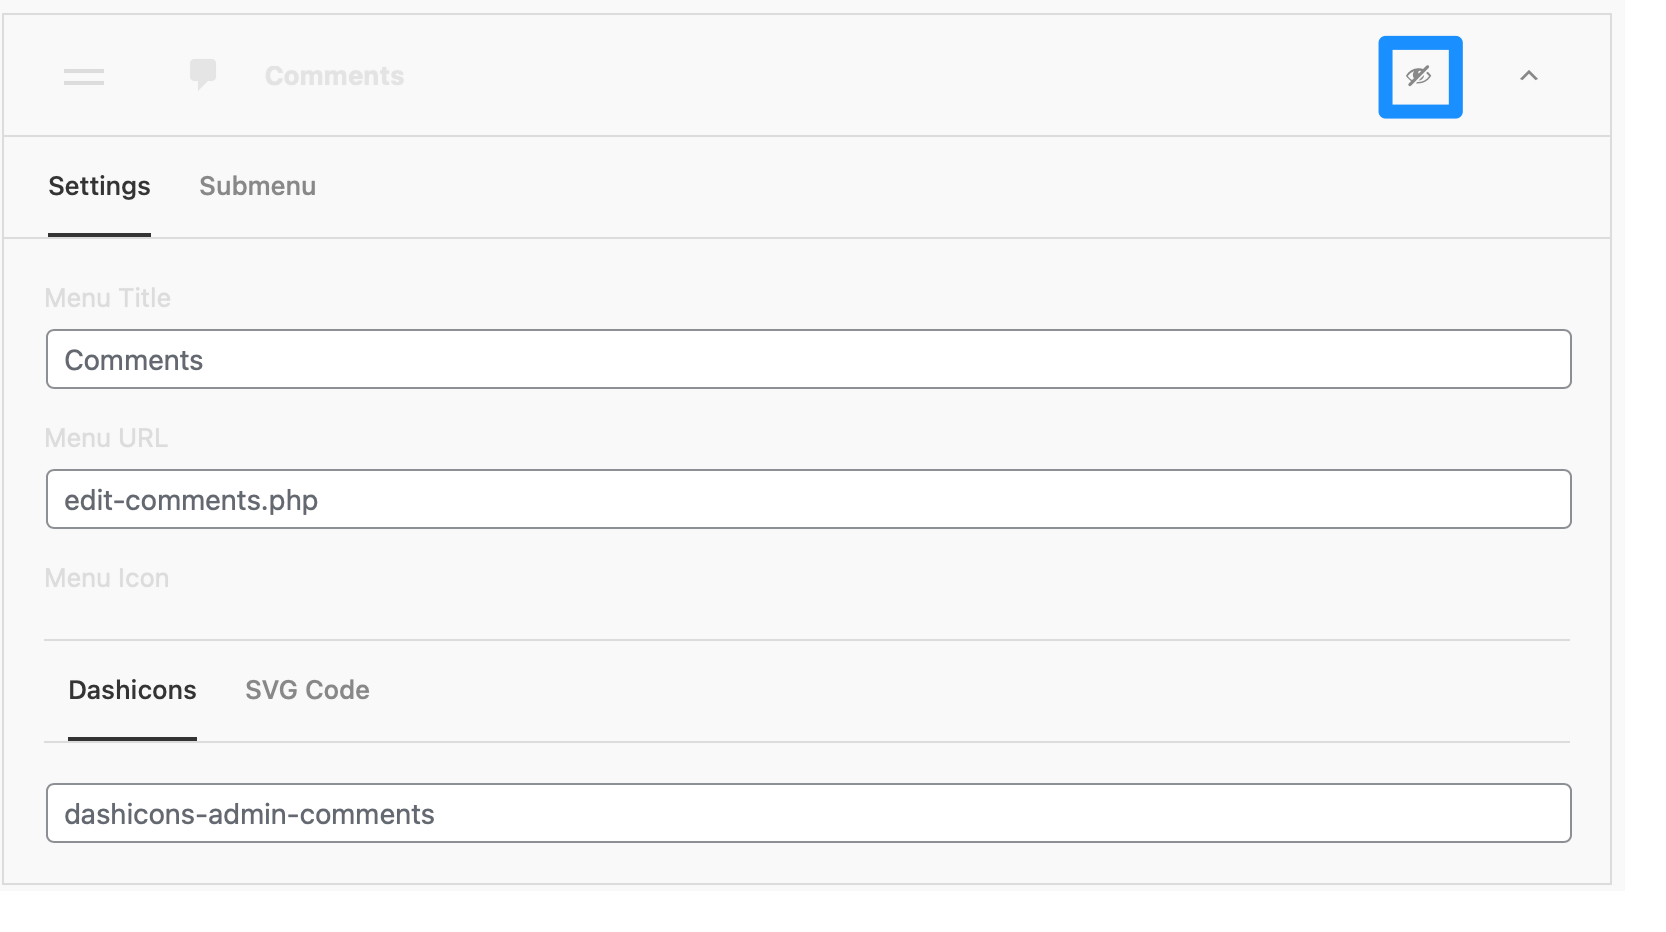
Task: Click inside the Menu Title field
Action: [808, 359]
